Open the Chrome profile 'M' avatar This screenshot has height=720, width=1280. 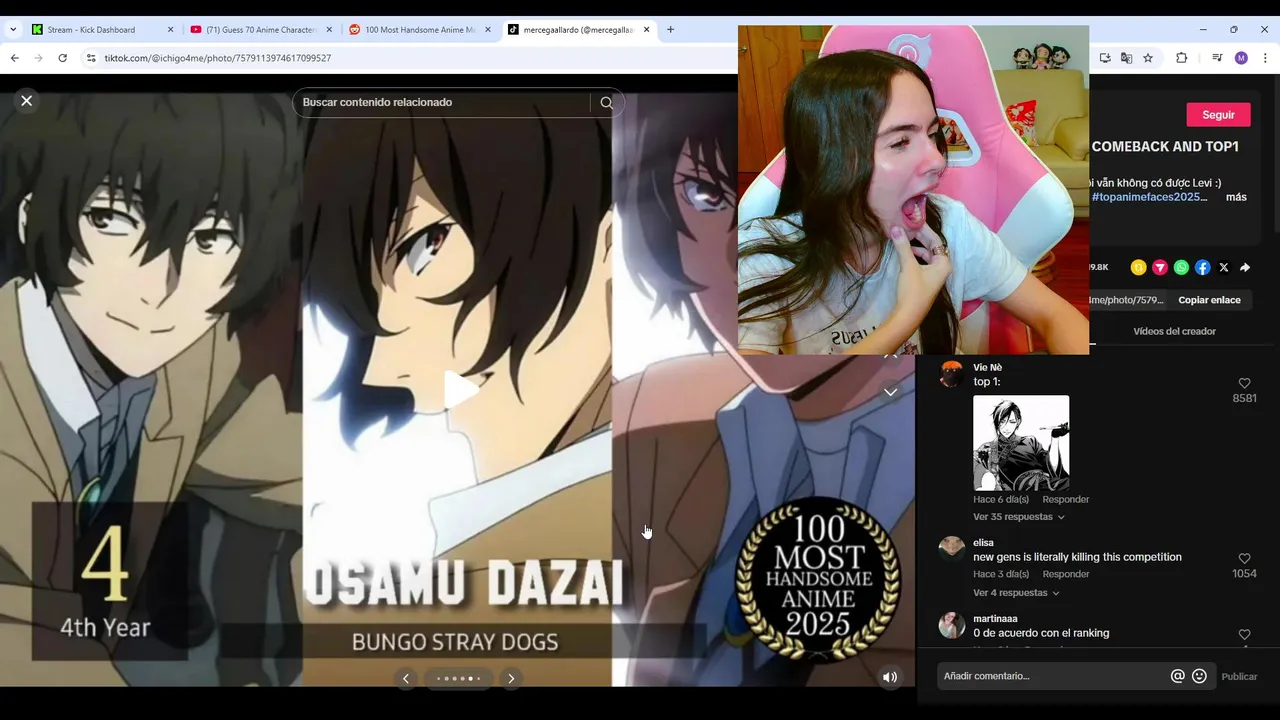click(1241, 58)
